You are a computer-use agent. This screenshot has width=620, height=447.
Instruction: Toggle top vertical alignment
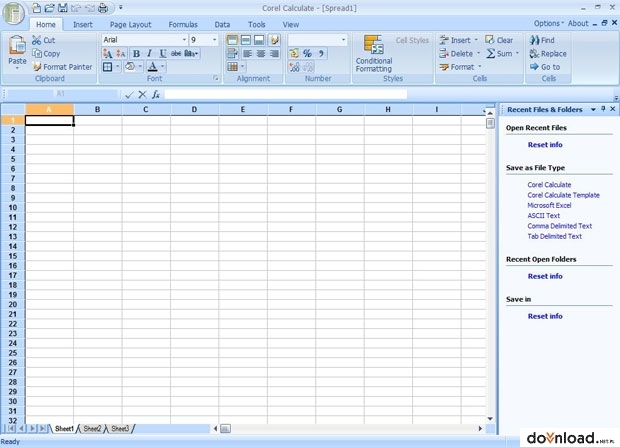point(232,40)
